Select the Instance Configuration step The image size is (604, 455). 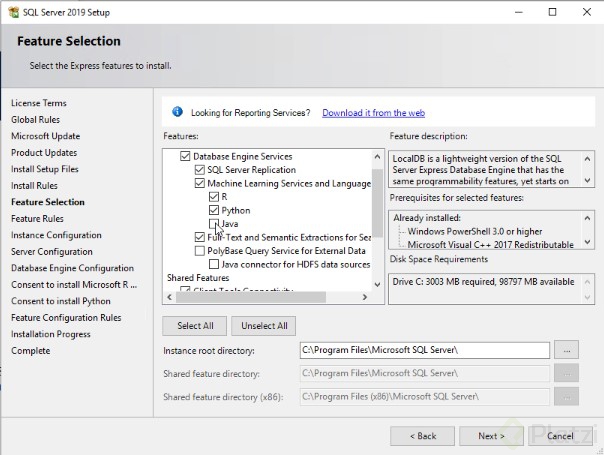pyautogui.click(x=56, y=235)
